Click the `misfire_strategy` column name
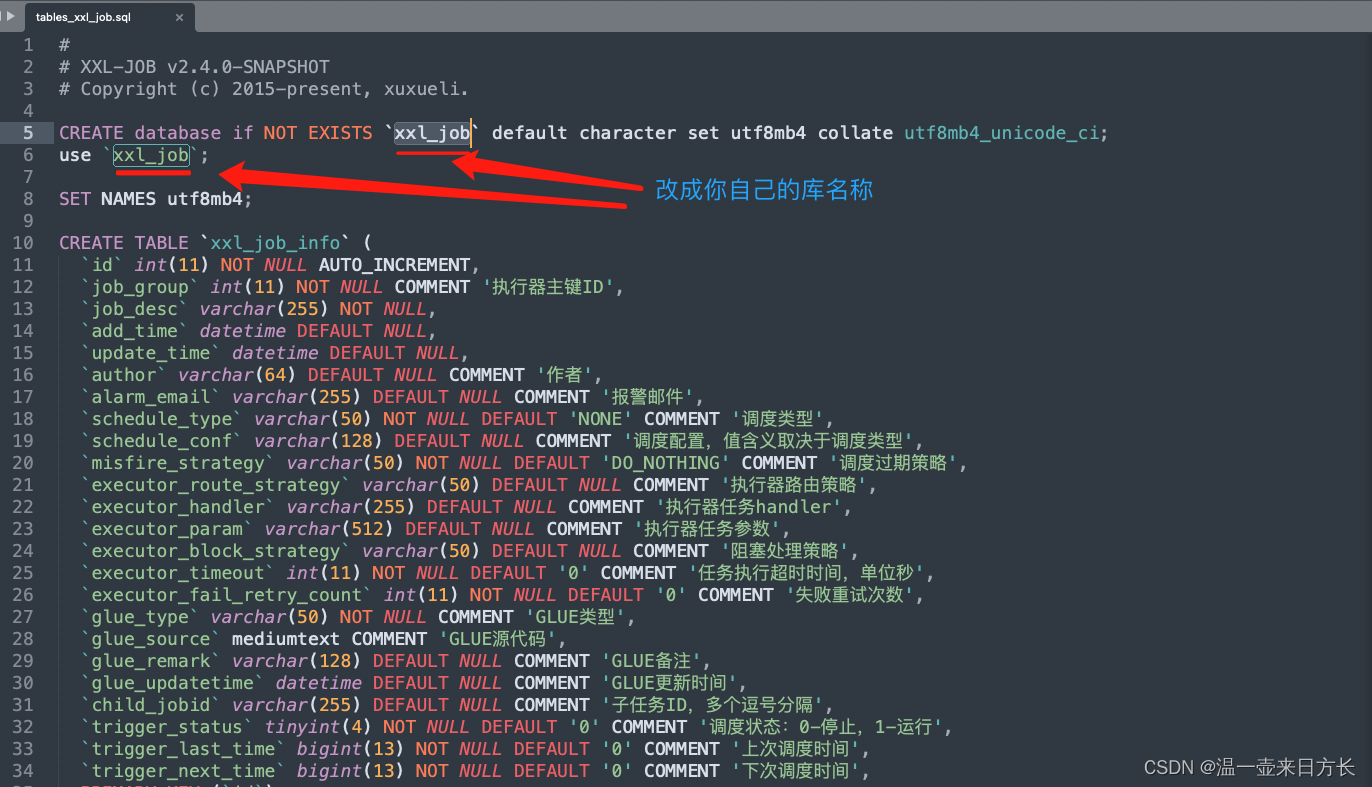 178,463
